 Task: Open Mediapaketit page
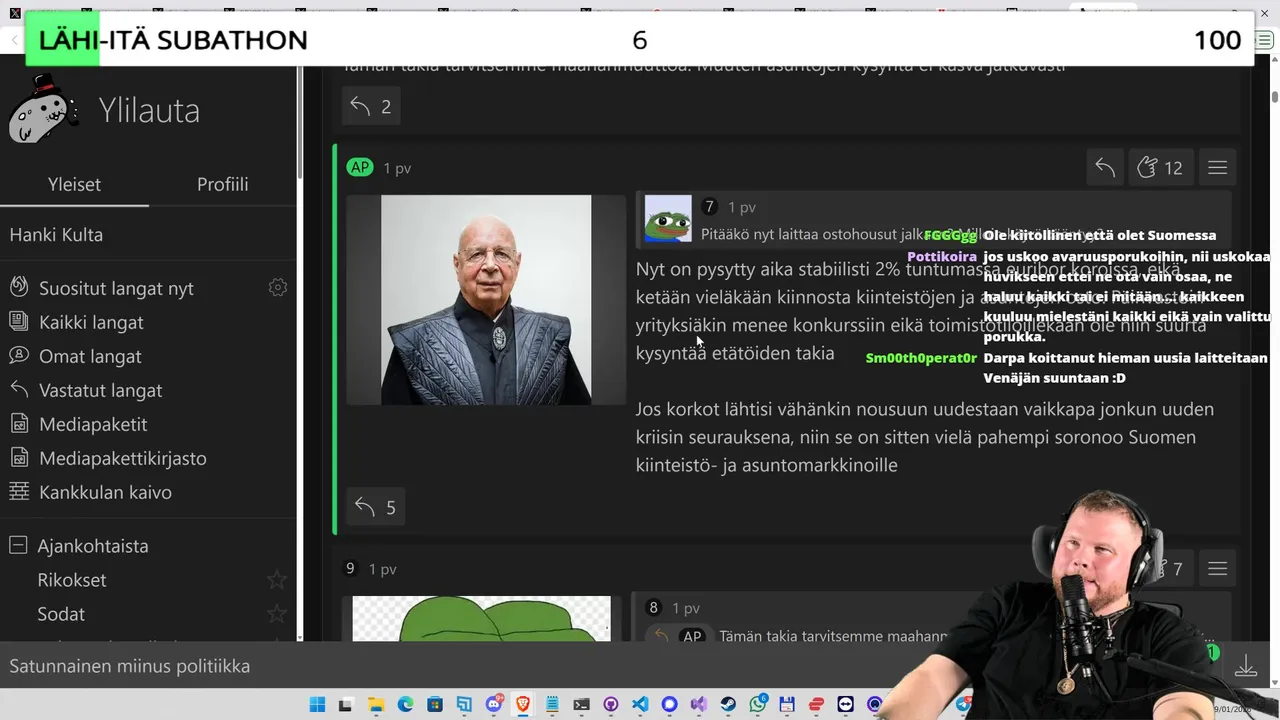coord(93,424)
